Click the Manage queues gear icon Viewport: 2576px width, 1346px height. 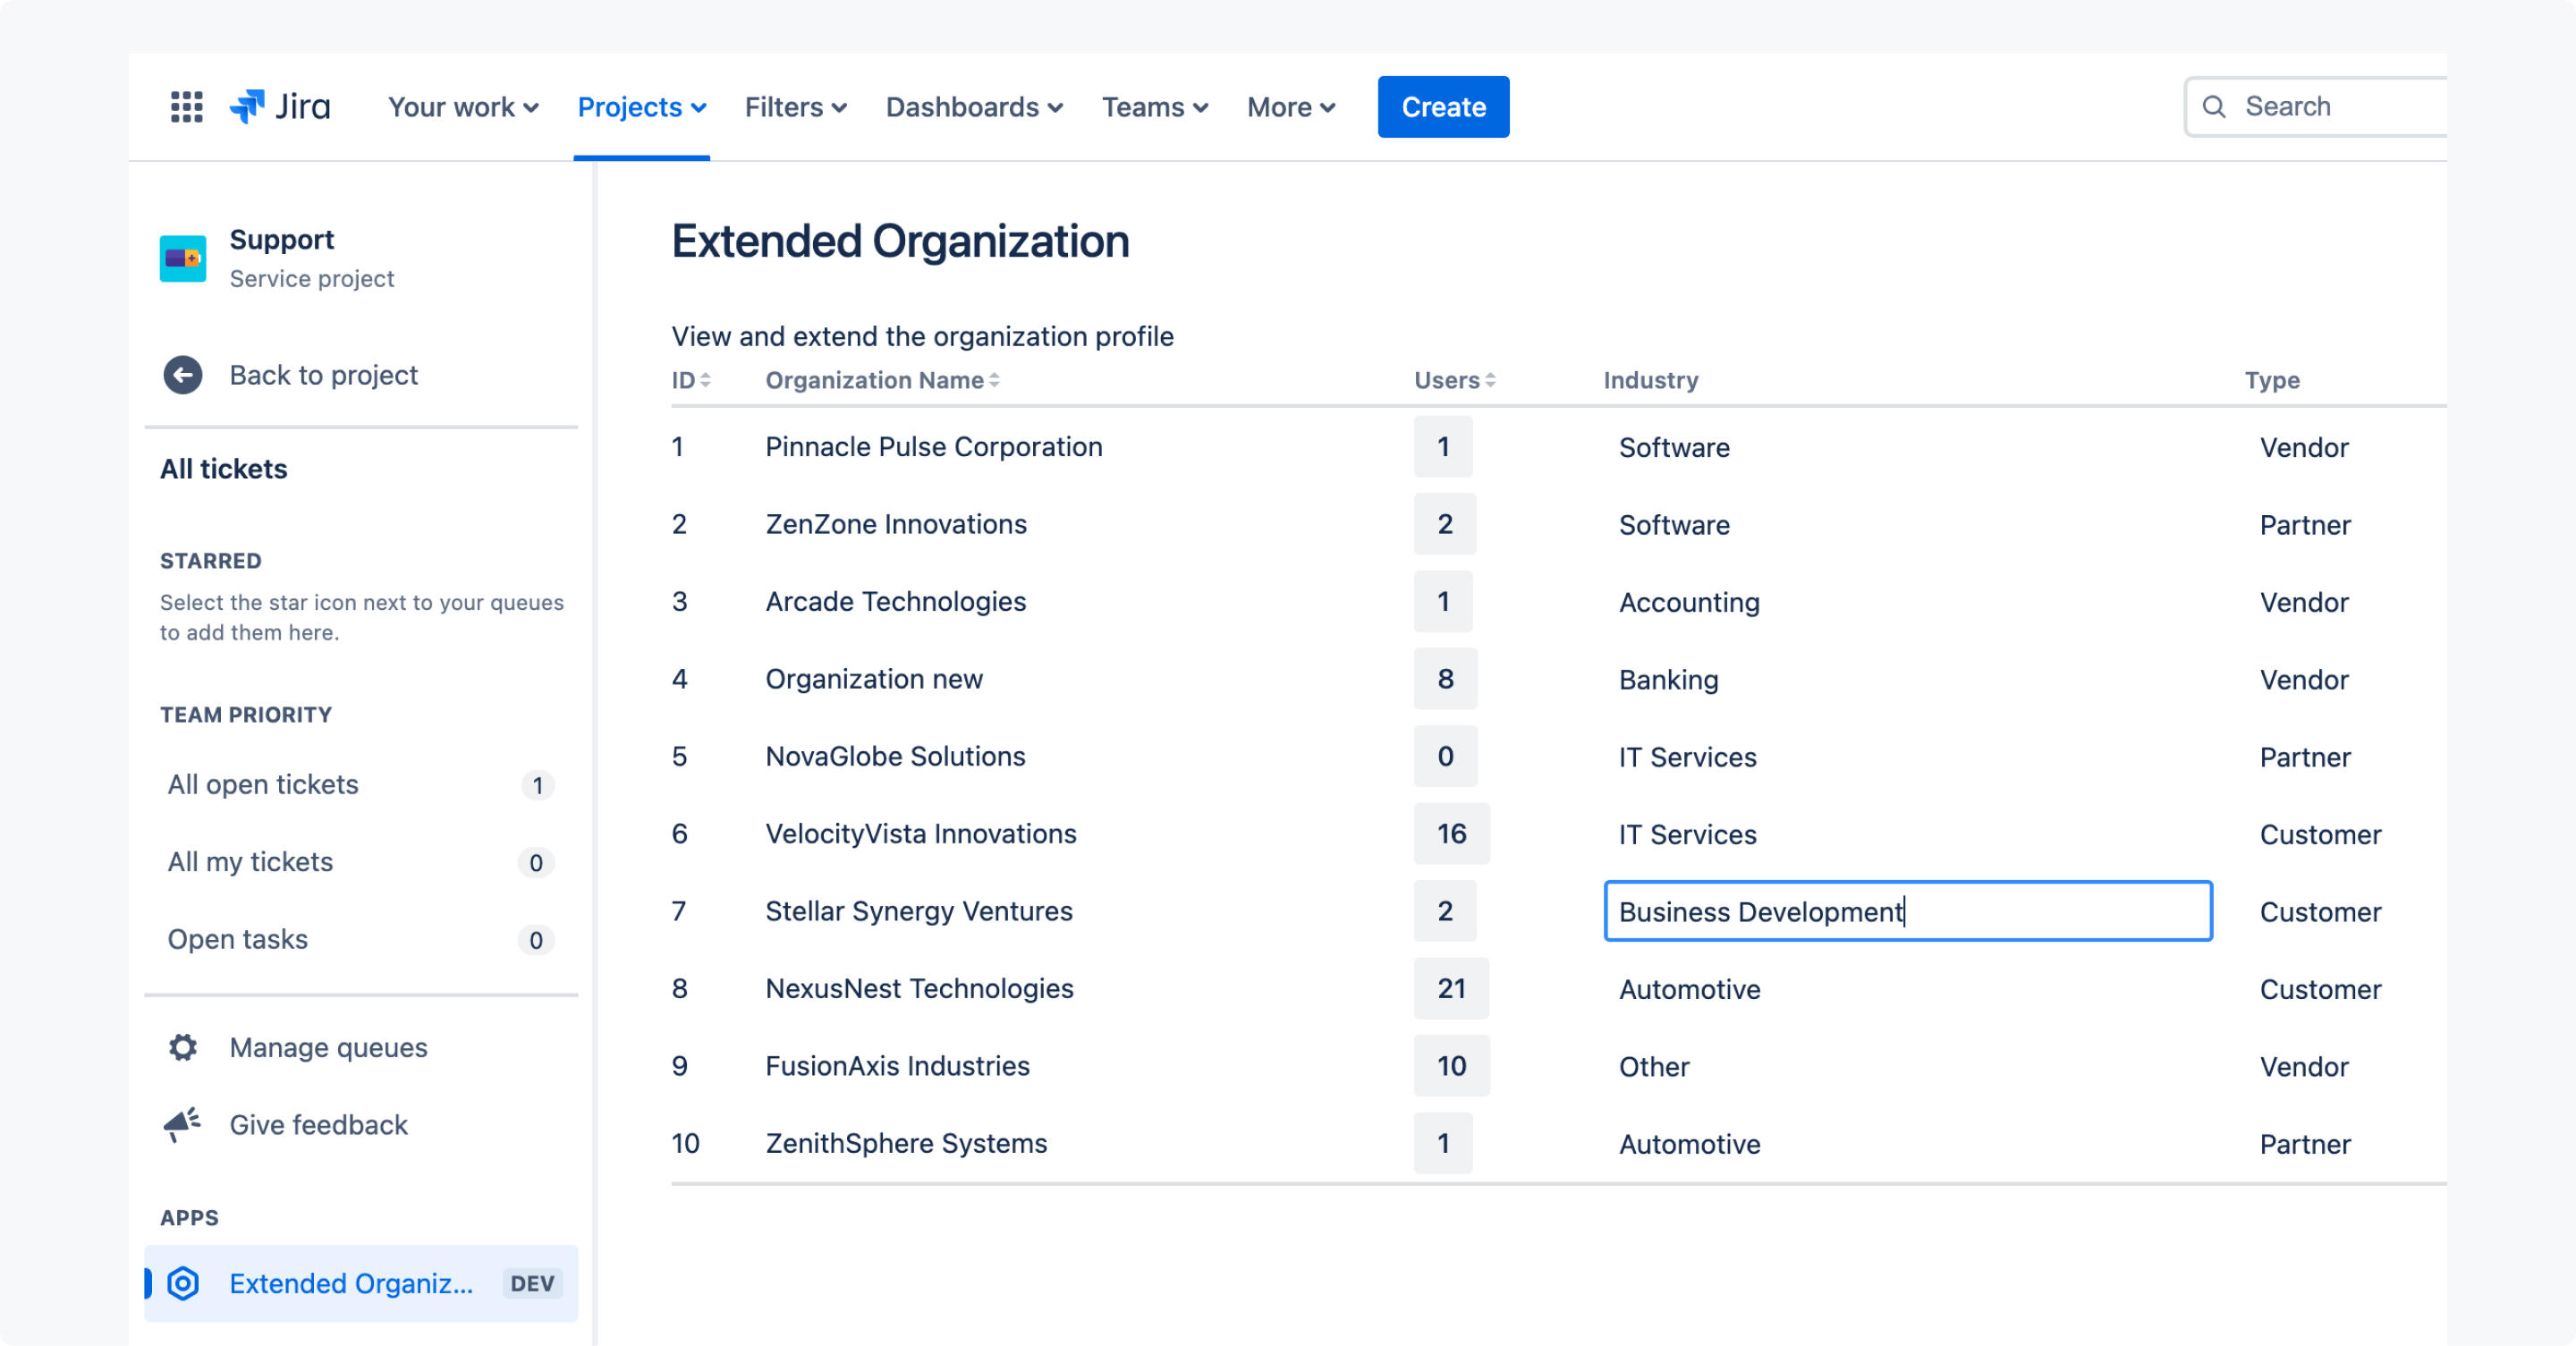pos(183,1047)
